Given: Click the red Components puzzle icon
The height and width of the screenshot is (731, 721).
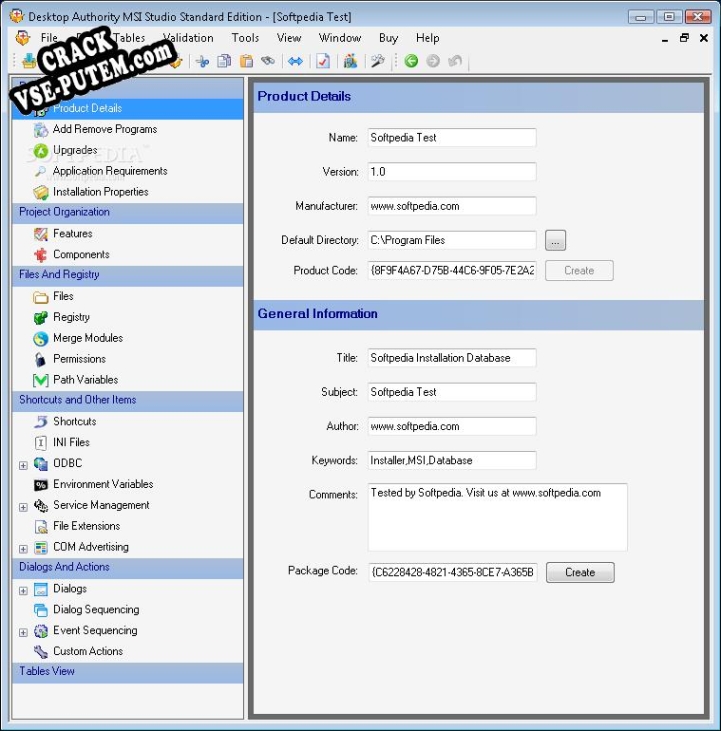Looking at the screenshot, I should [41, 255].
